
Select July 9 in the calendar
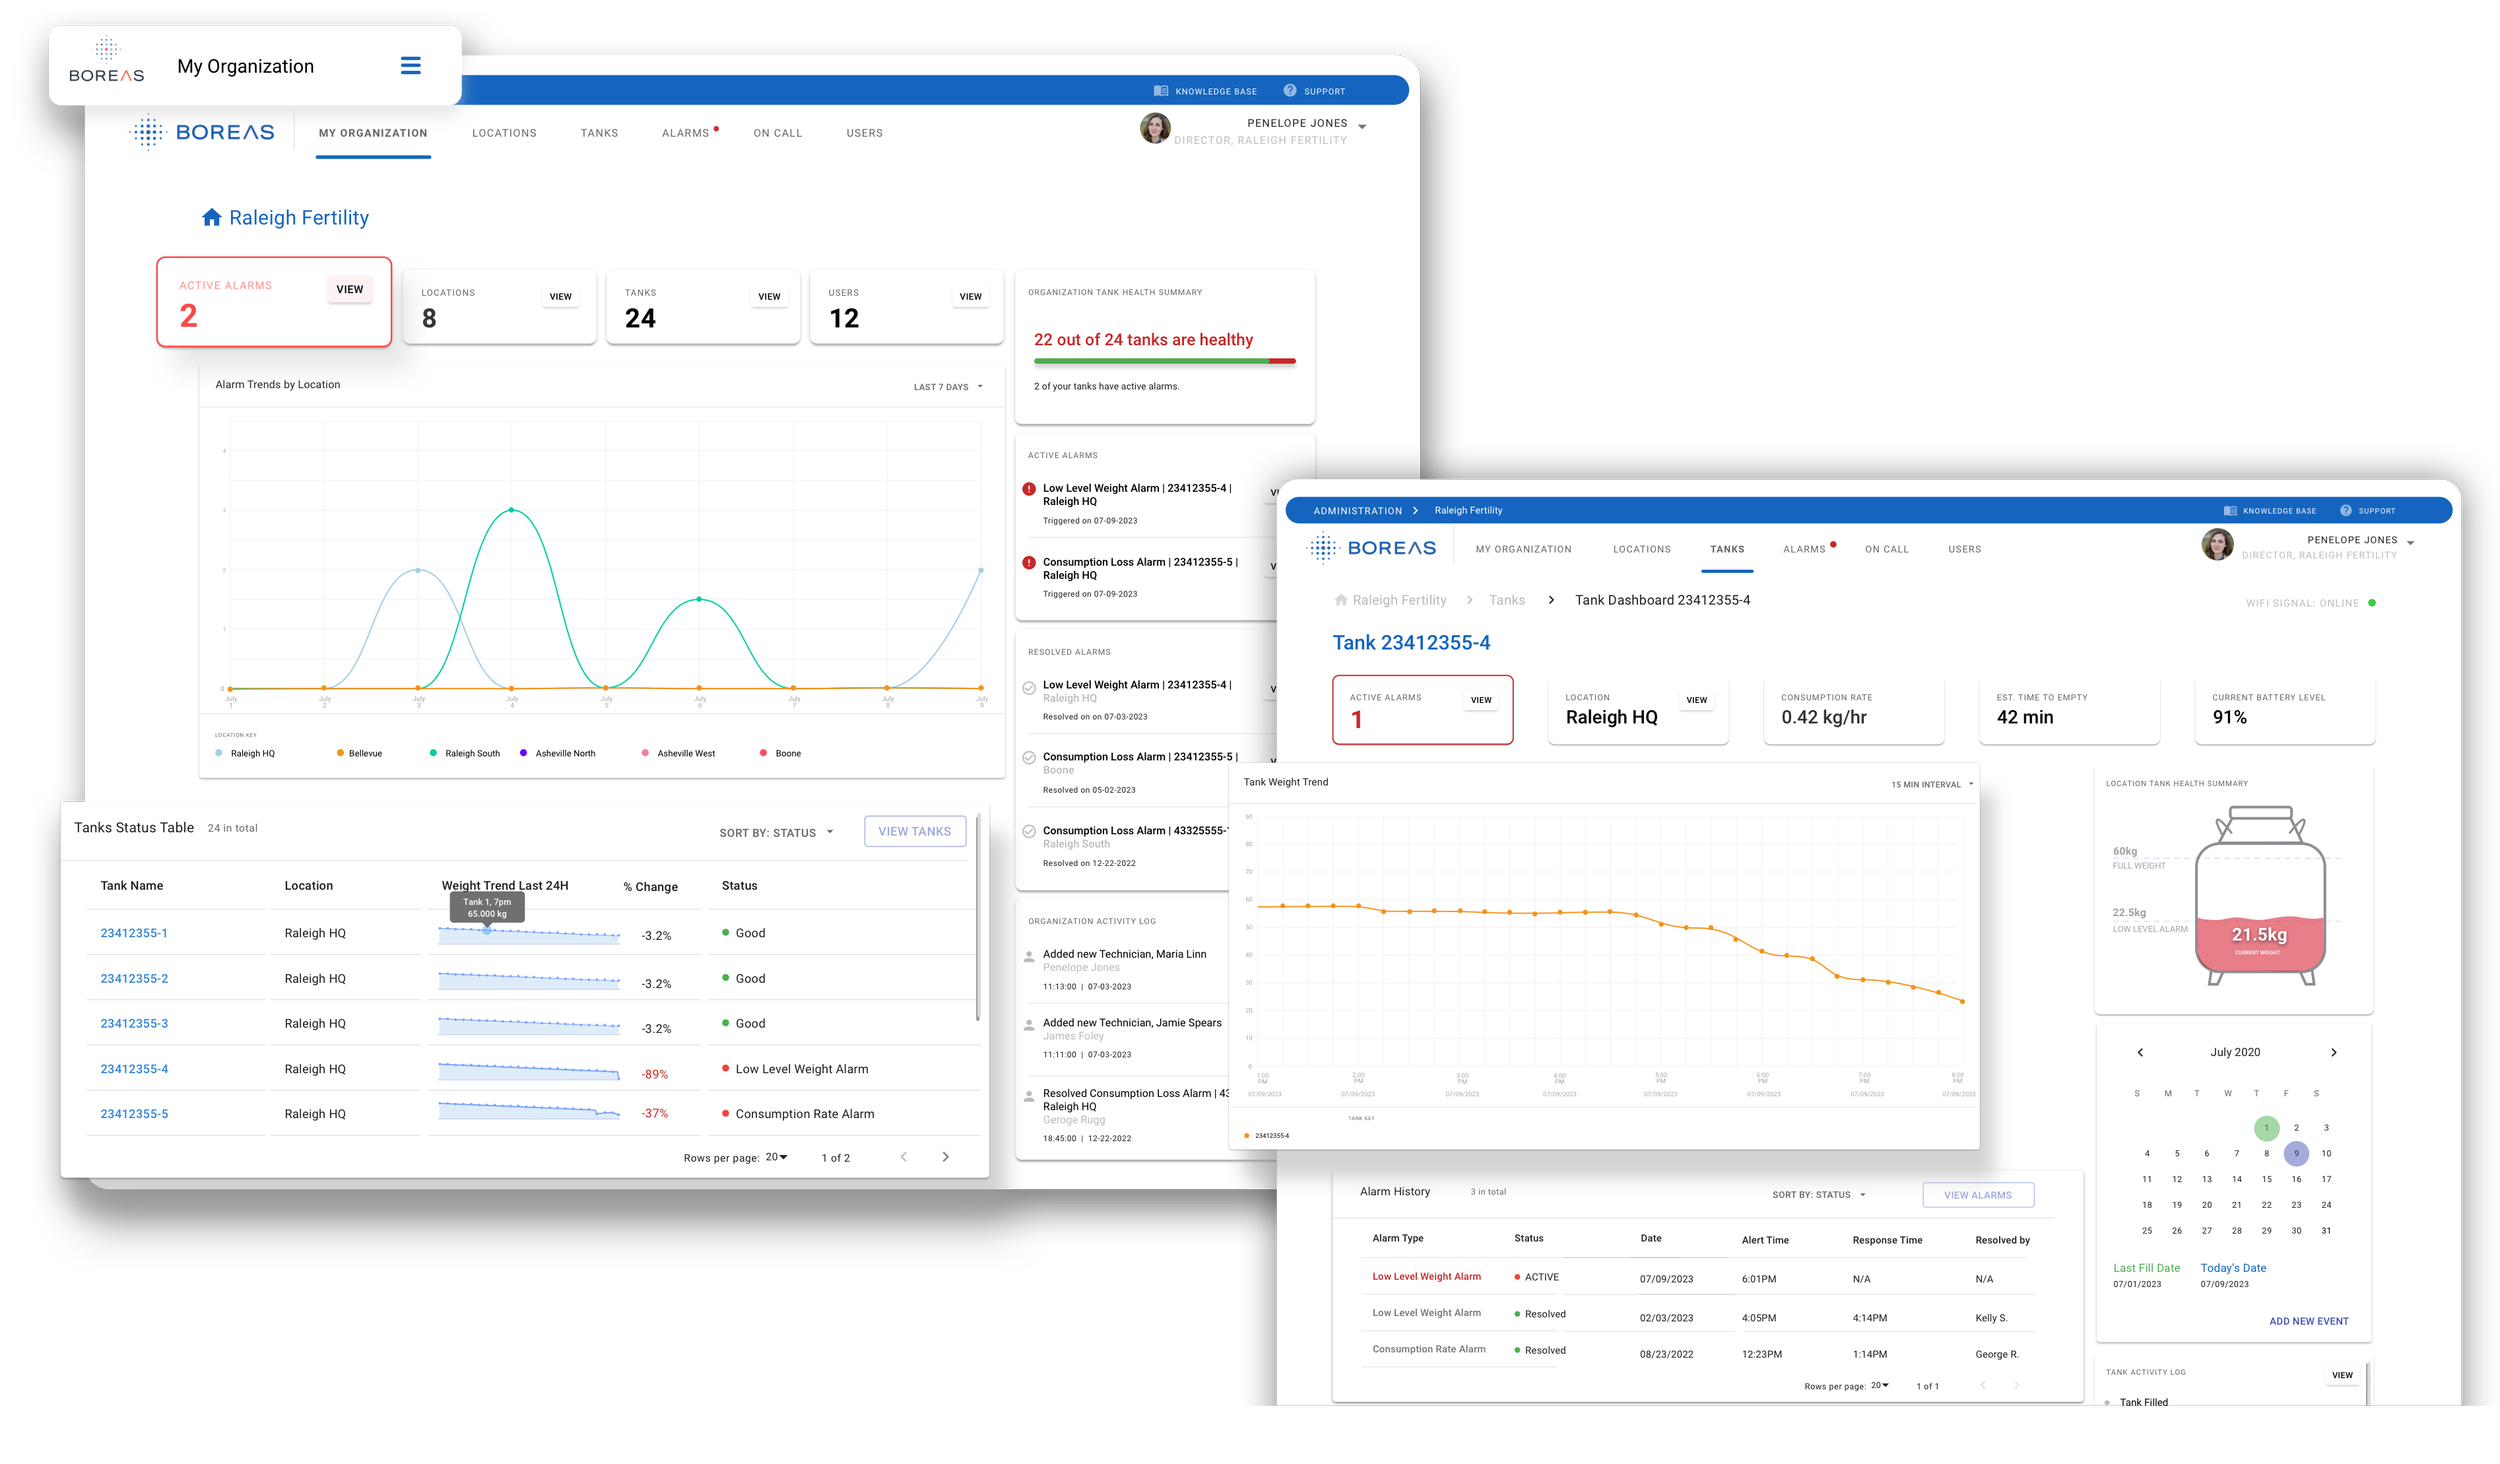(2296, 1153)
